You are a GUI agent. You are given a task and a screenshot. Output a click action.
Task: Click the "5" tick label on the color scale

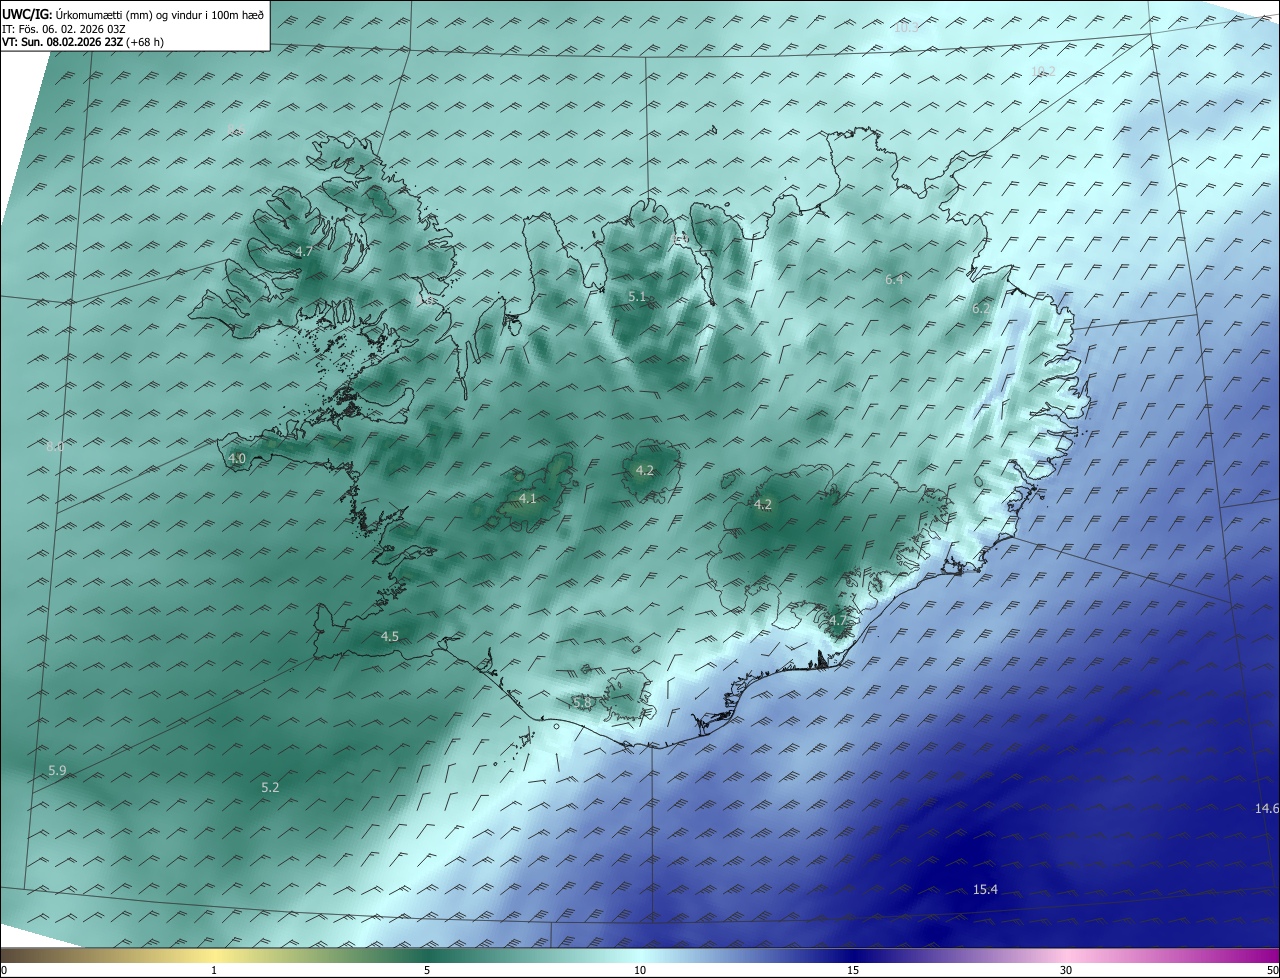click(x=427, y=970)
